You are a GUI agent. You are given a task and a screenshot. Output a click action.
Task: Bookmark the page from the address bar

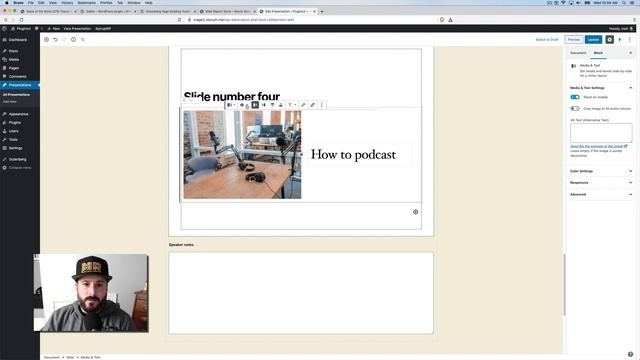[179, 20]
